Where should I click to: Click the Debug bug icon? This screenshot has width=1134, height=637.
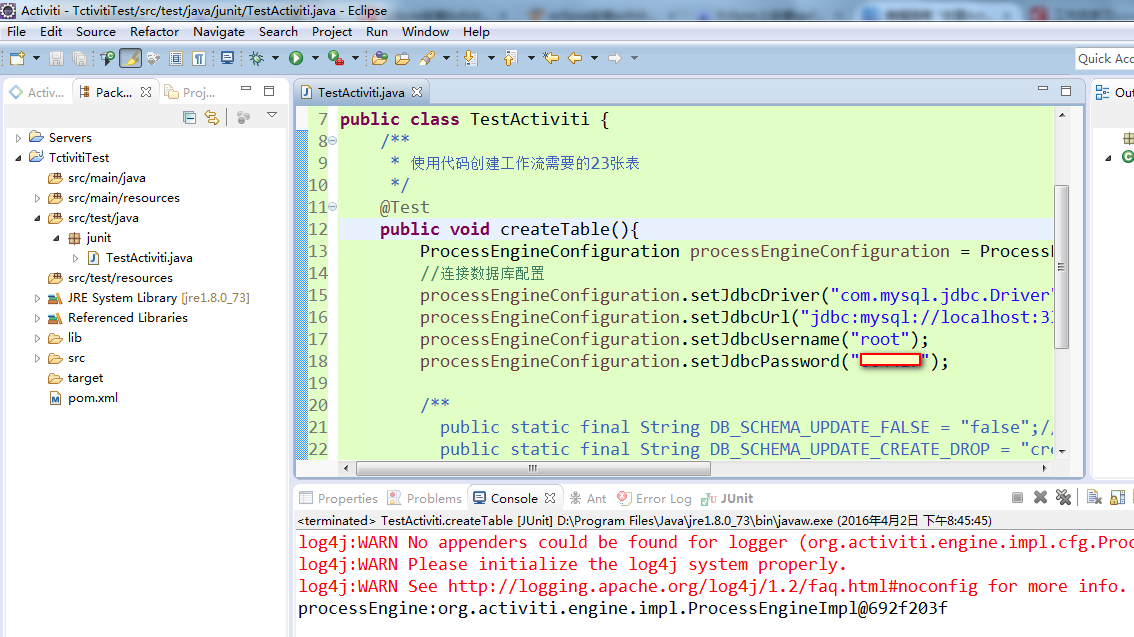pyautogui.click(x=257, y=58)
